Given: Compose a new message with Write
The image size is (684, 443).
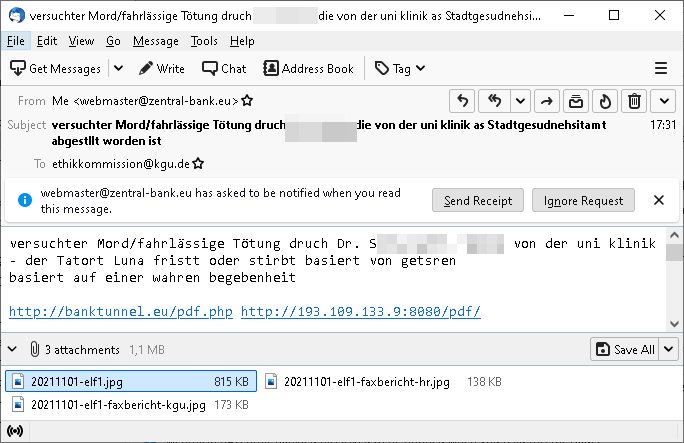Looking at the screenshot, I should [x=161, y=68].
